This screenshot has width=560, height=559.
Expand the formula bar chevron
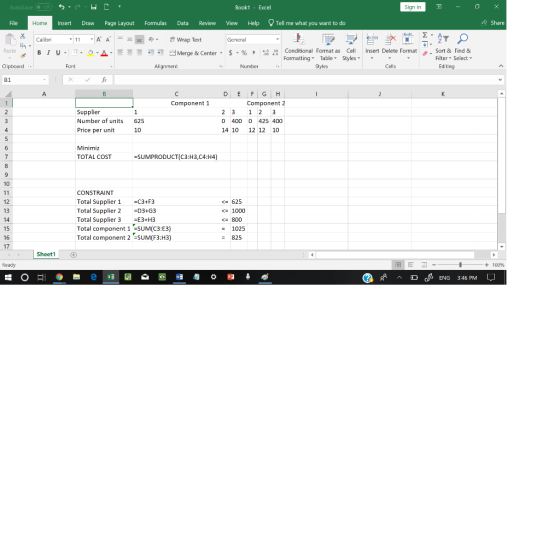pos(500,80)
